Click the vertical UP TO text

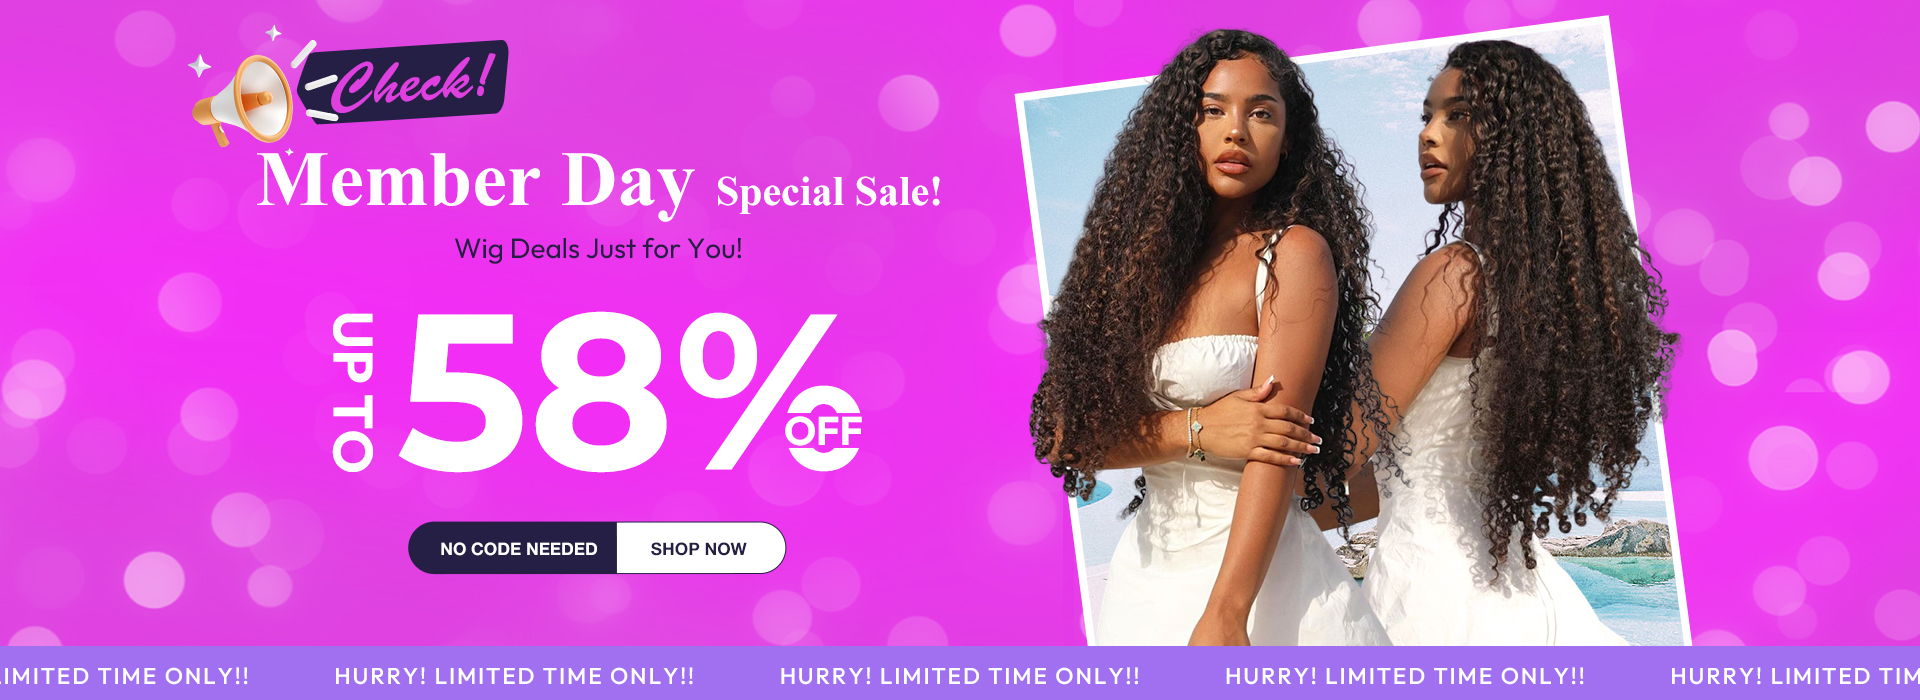(353, 391)
